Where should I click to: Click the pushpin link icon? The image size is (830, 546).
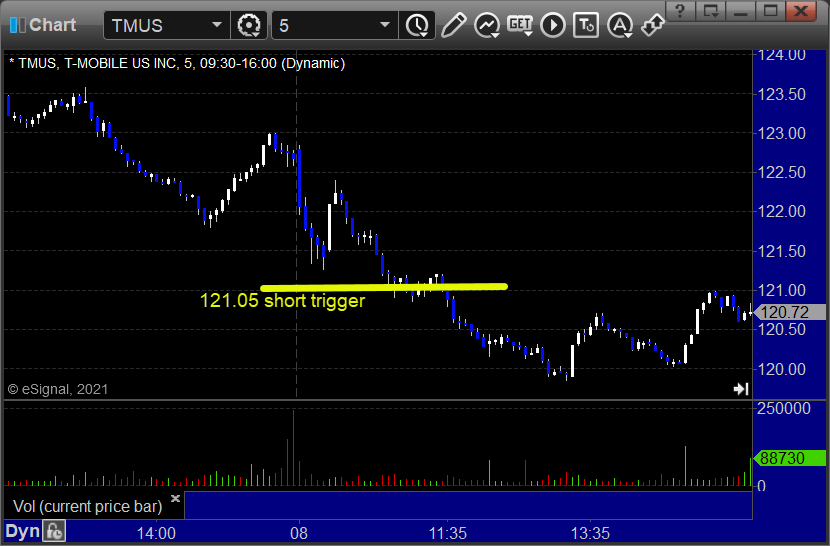tap(652, 25)
